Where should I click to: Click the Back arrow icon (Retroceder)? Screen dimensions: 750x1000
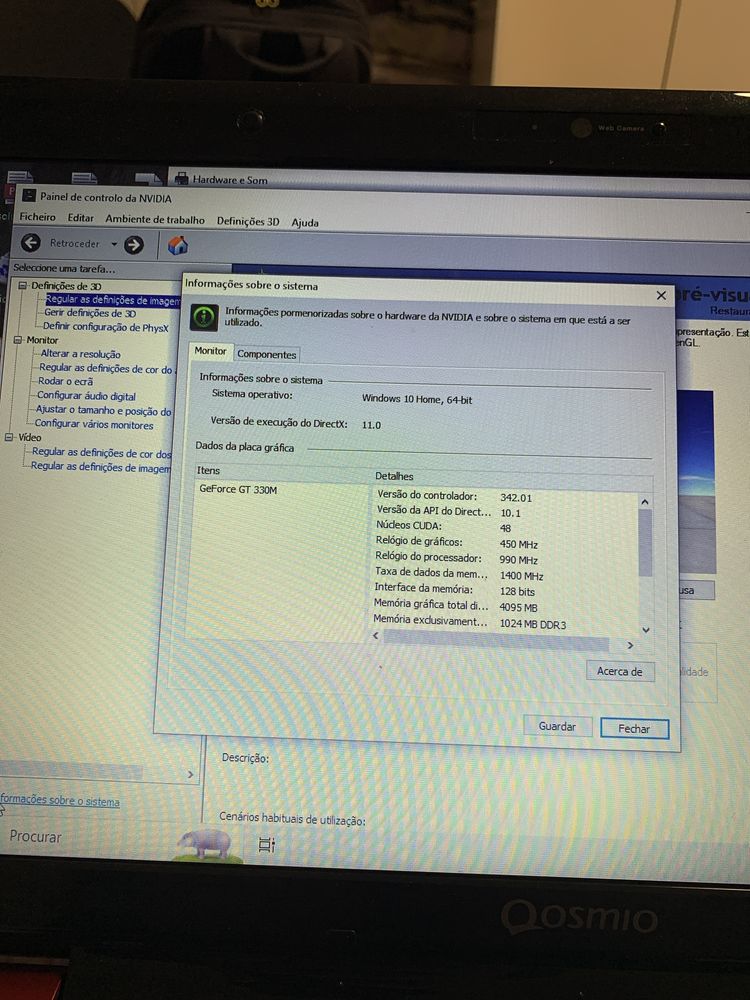[30, 242]
